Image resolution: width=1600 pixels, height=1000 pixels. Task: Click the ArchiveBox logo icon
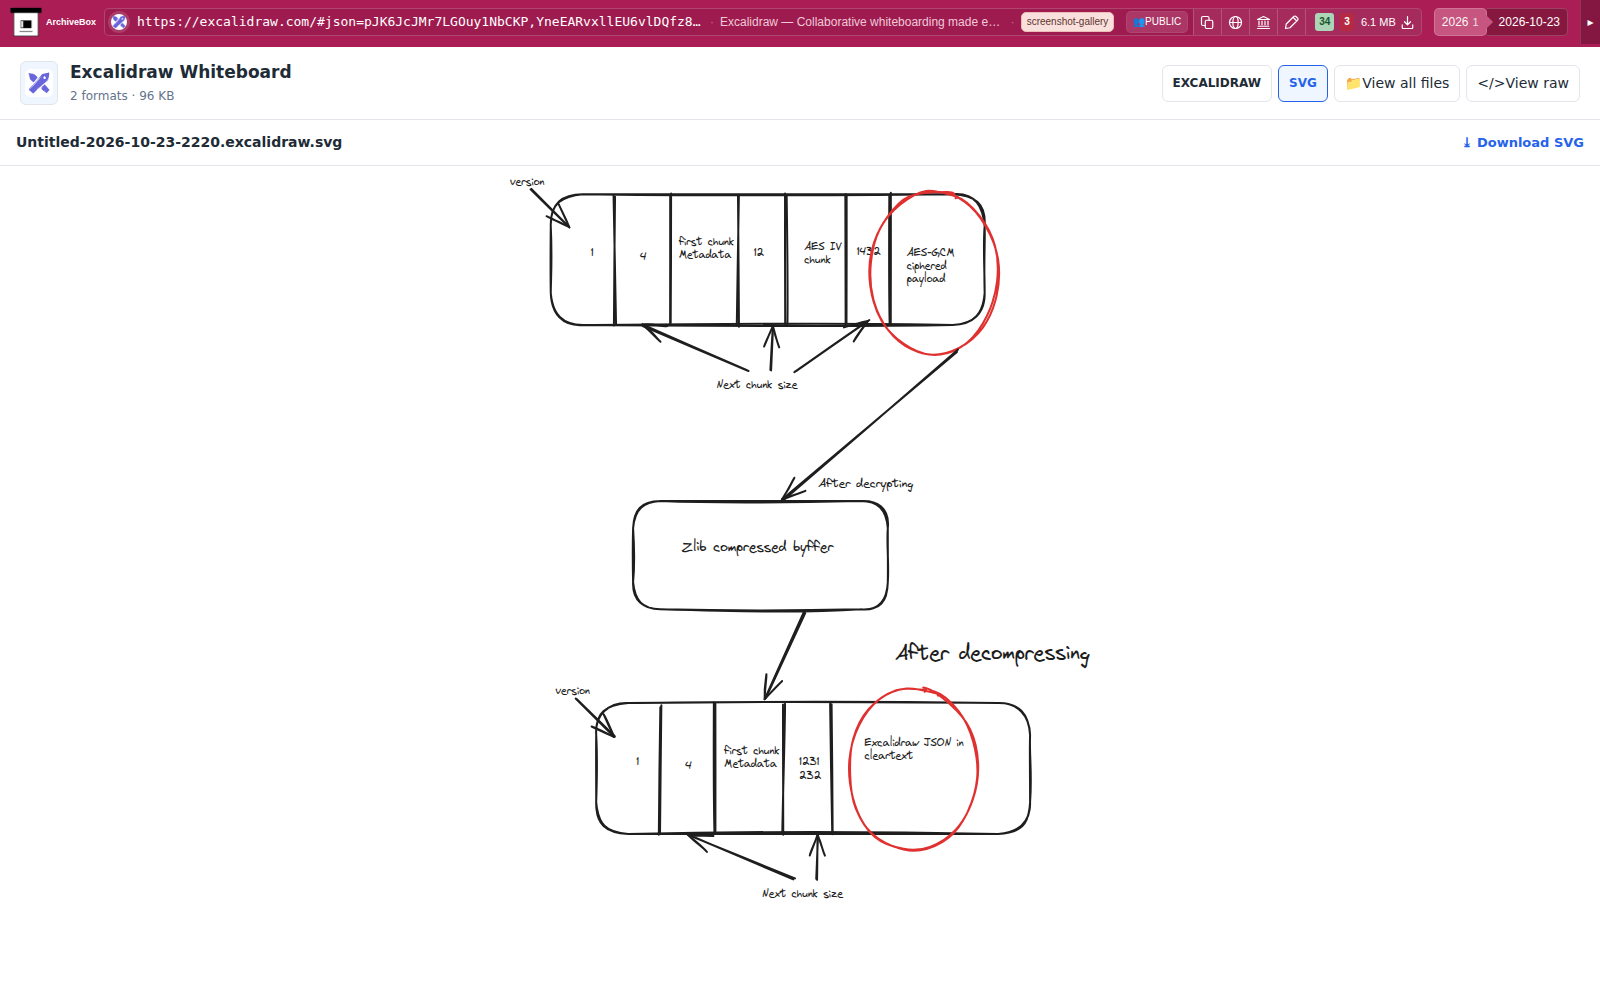pyautogui.click(x=26, y=22)
